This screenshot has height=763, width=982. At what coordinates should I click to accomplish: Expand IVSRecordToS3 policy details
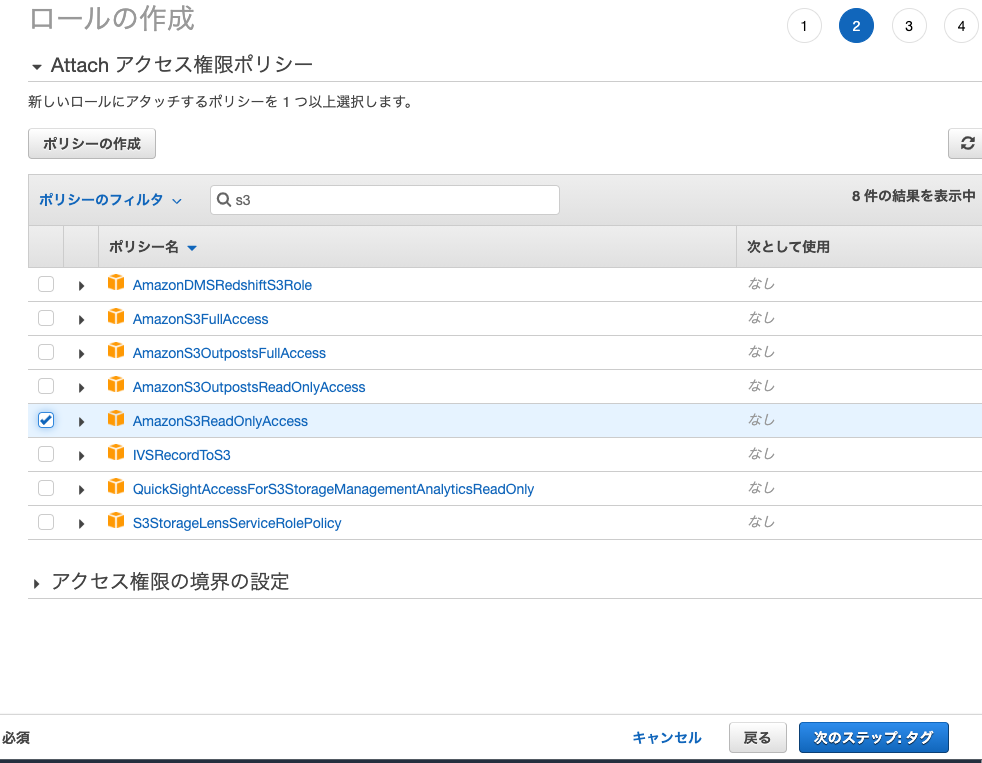tap(81, 455)
